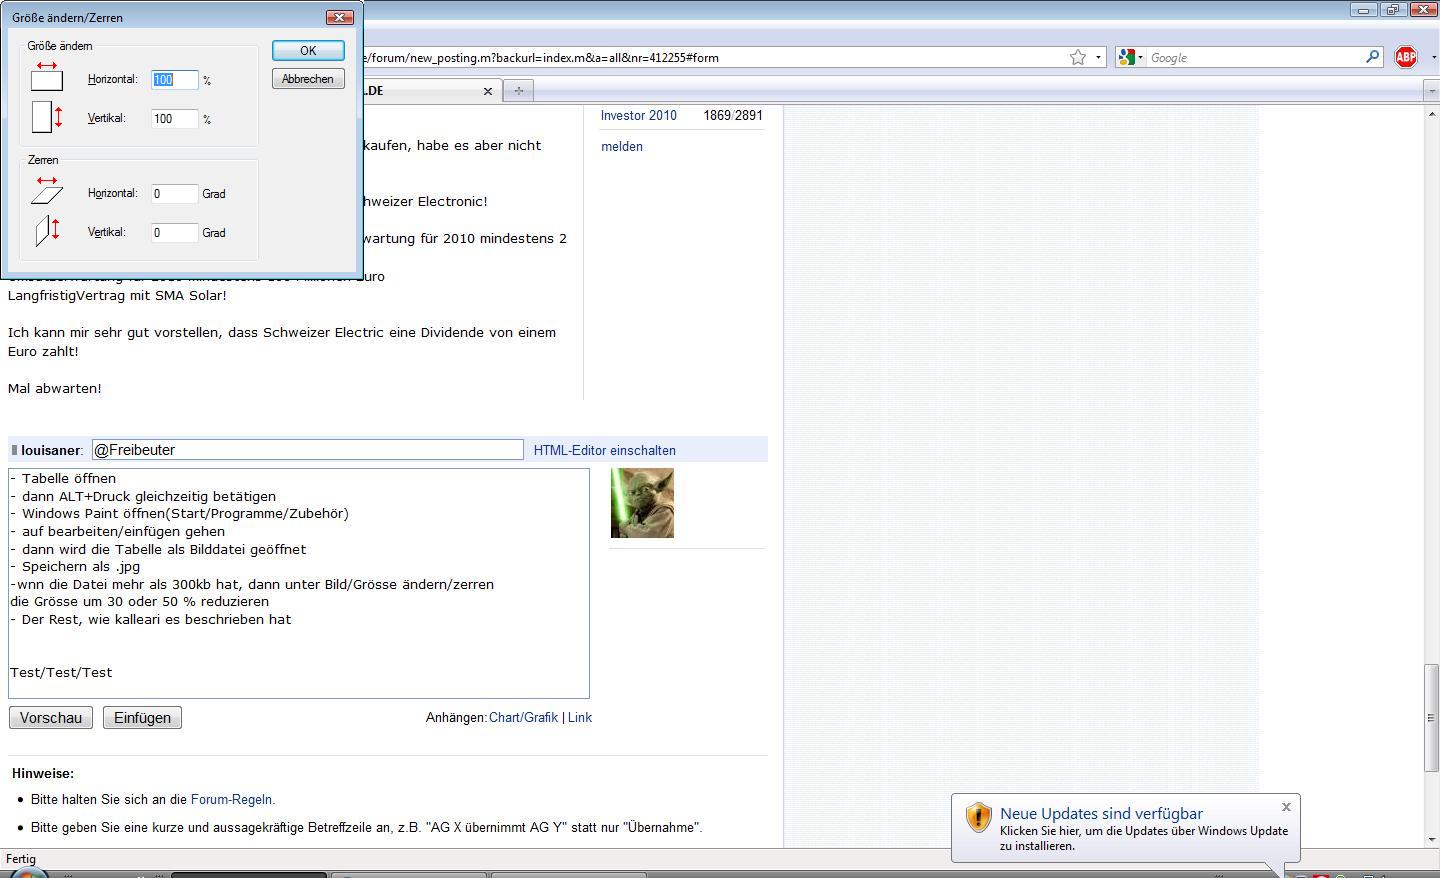1440x878 pixels.
Task: Open a new tab with the plus button
Action: pyautogui.click(x=518, y=90)
